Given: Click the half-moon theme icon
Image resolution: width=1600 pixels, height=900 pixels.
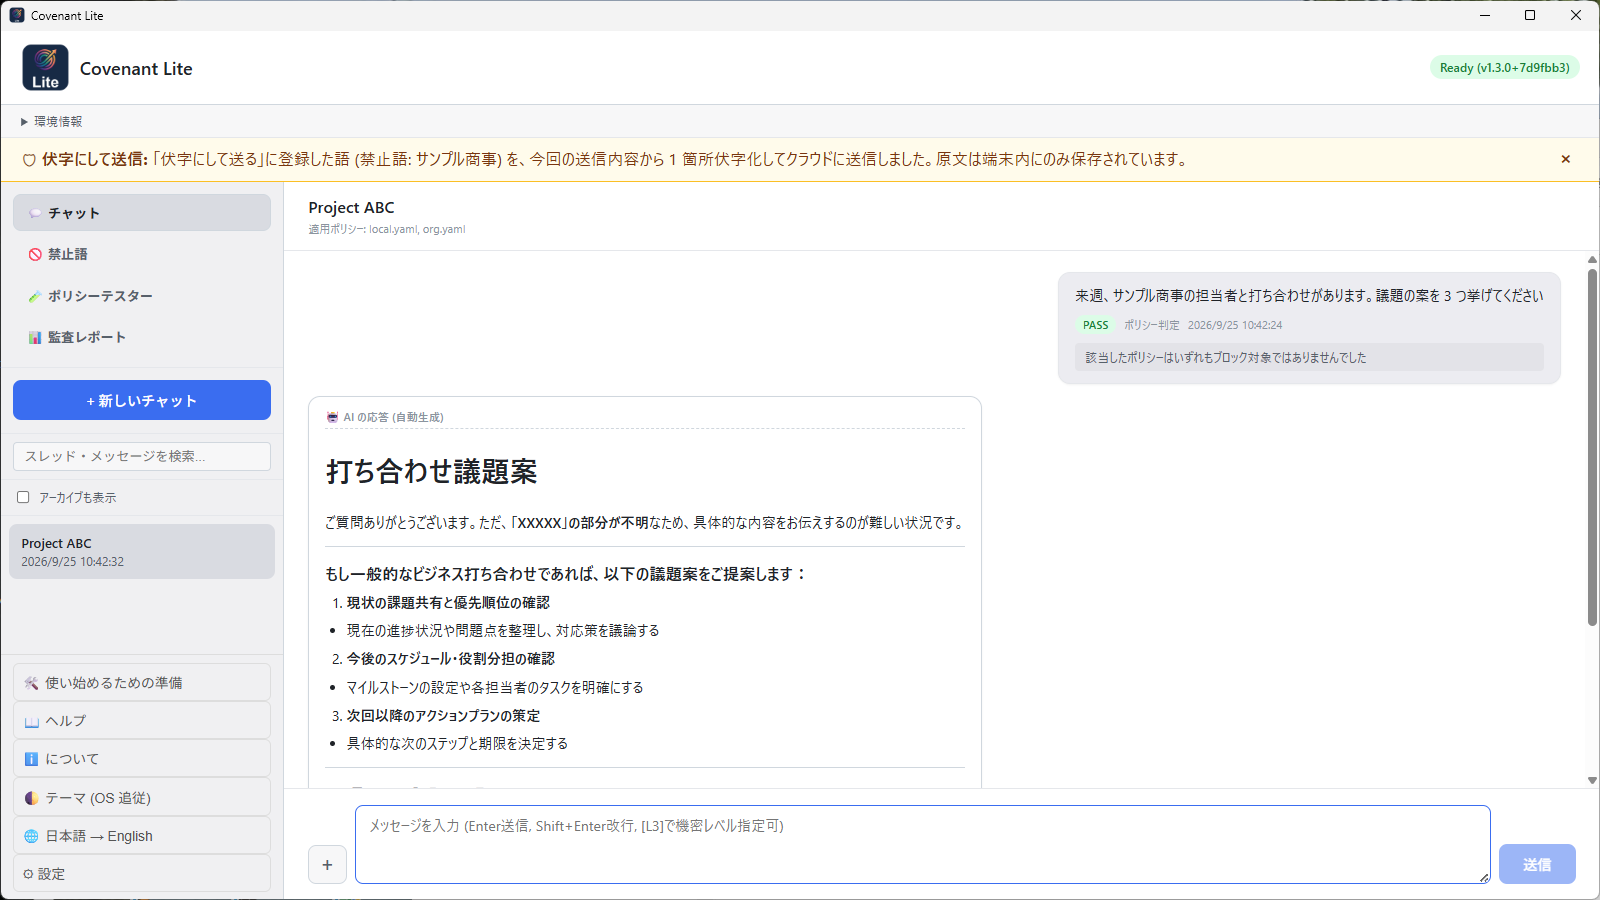Looking at the screenshot, I should (31, 798).
